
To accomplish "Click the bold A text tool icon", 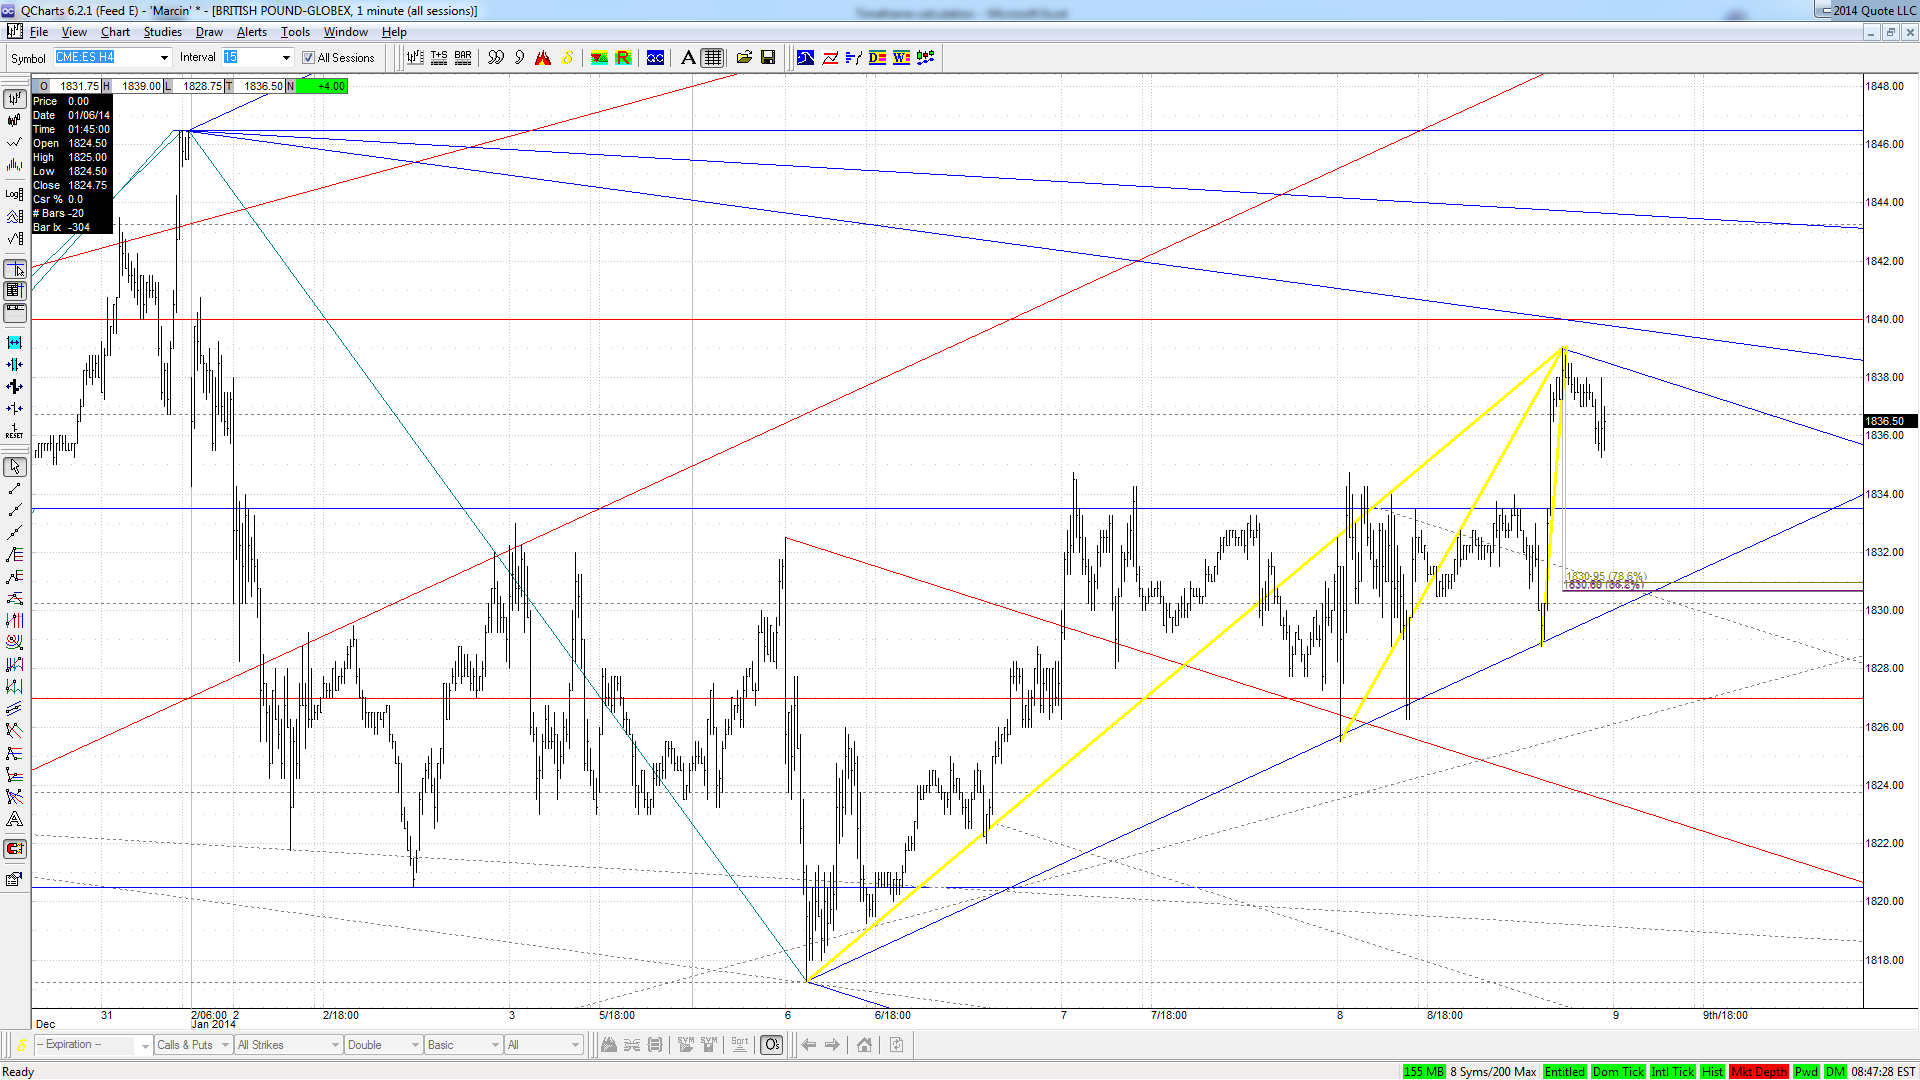I will [x=688, y=58].
